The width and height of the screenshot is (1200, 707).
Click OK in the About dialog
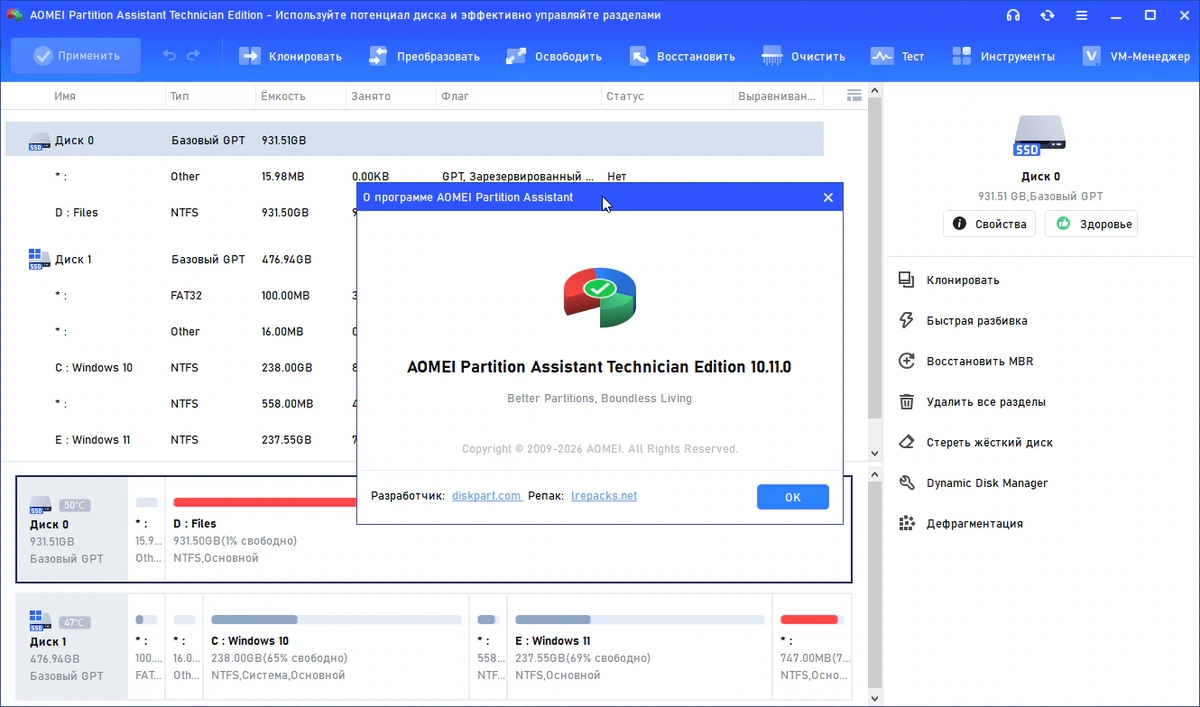[793, 497]
